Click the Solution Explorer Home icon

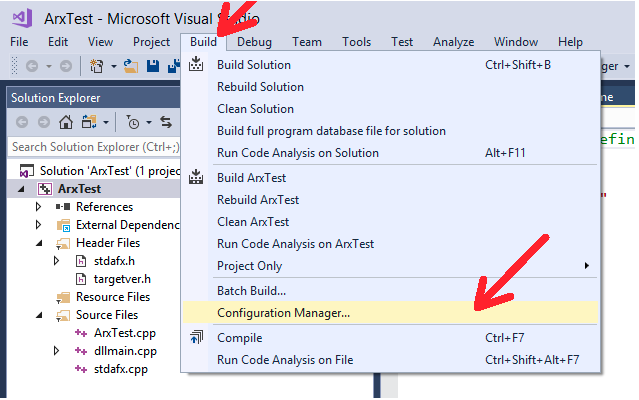pyautogui.click(x=66, y=122)
